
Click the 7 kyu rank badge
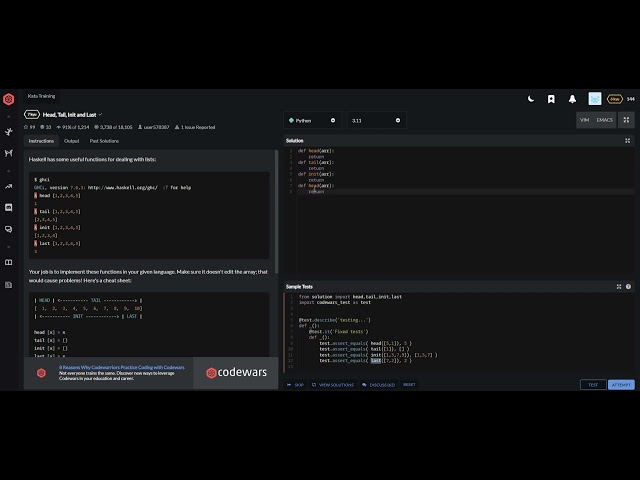32,115
